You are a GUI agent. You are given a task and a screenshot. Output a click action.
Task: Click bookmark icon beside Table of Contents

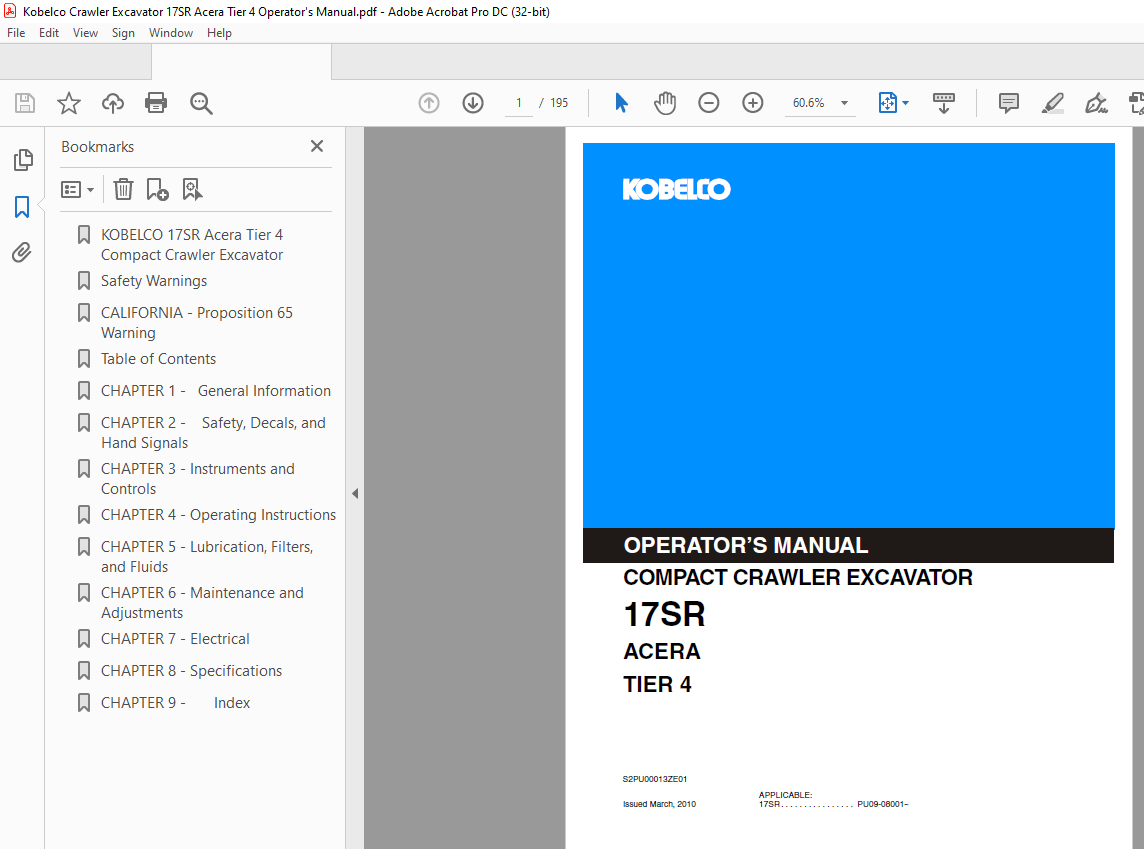84,359
